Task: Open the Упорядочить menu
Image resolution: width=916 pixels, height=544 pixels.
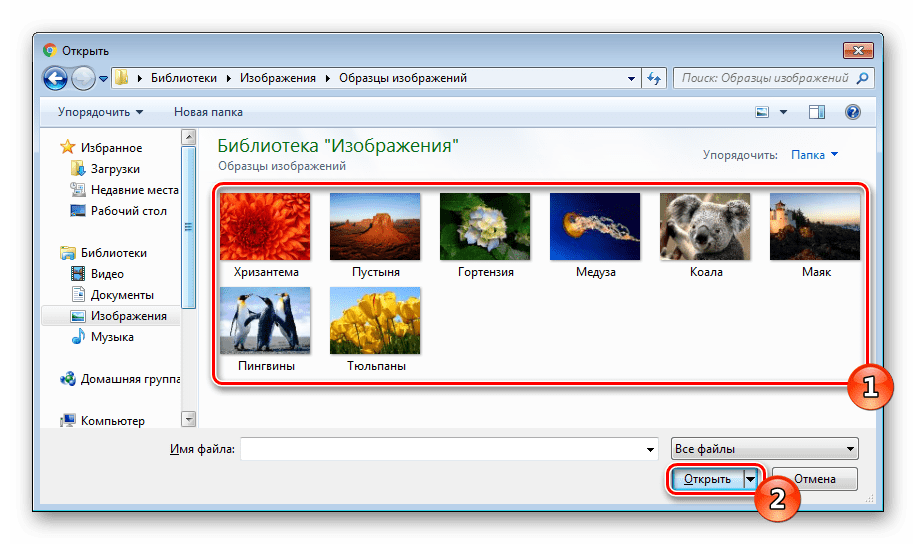Action: coord(100,112)
